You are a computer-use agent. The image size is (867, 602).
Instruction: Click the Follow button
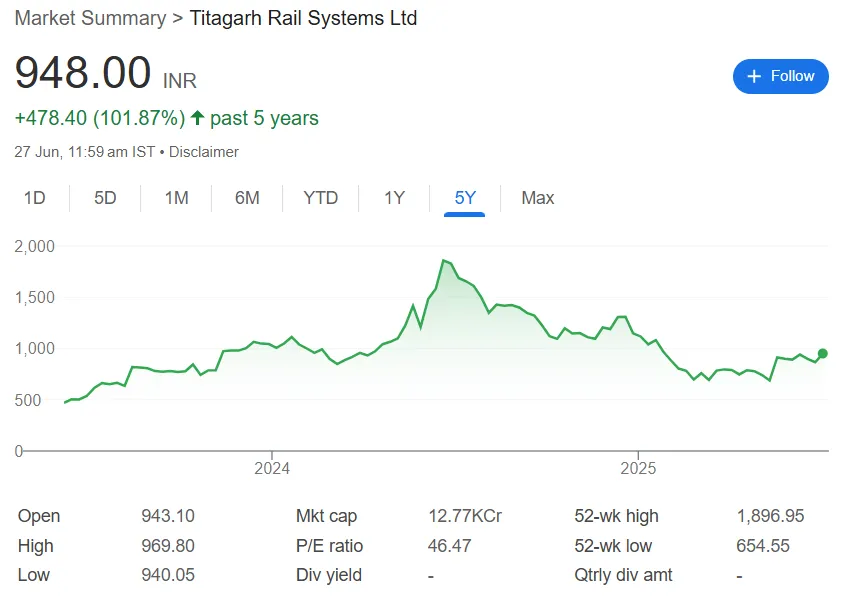780,76
